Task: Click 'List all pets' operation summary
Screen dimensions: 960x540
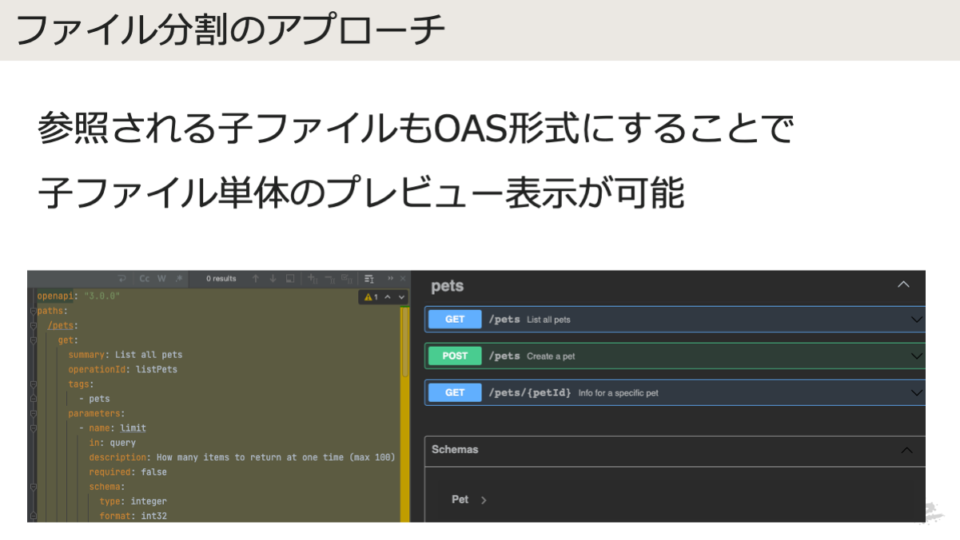Action: pyautogui.click(x=549, y=320)
